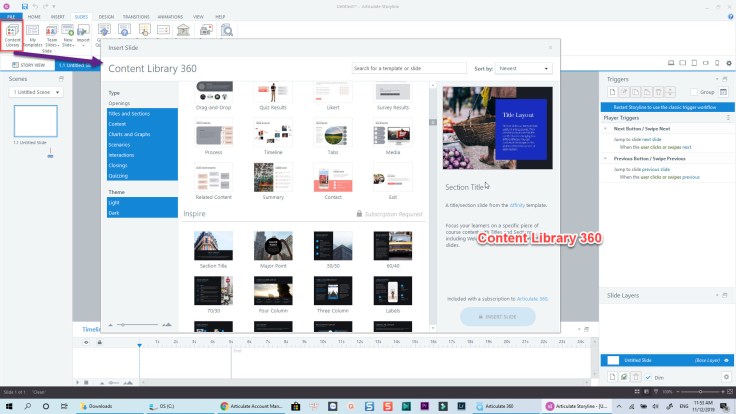Click the INSERT SLIDE button
This screenshot has width=736, height=414.
point(498,317)
